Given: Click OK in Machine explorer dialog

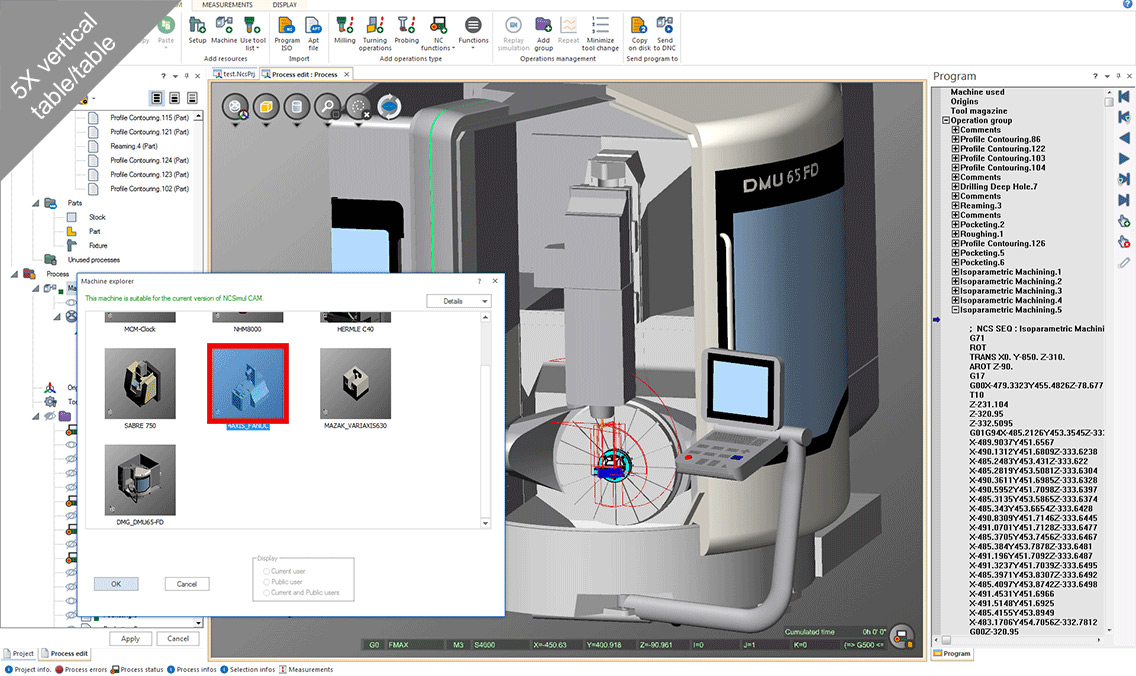Looking at the screenshot, I should coord(116,584).
